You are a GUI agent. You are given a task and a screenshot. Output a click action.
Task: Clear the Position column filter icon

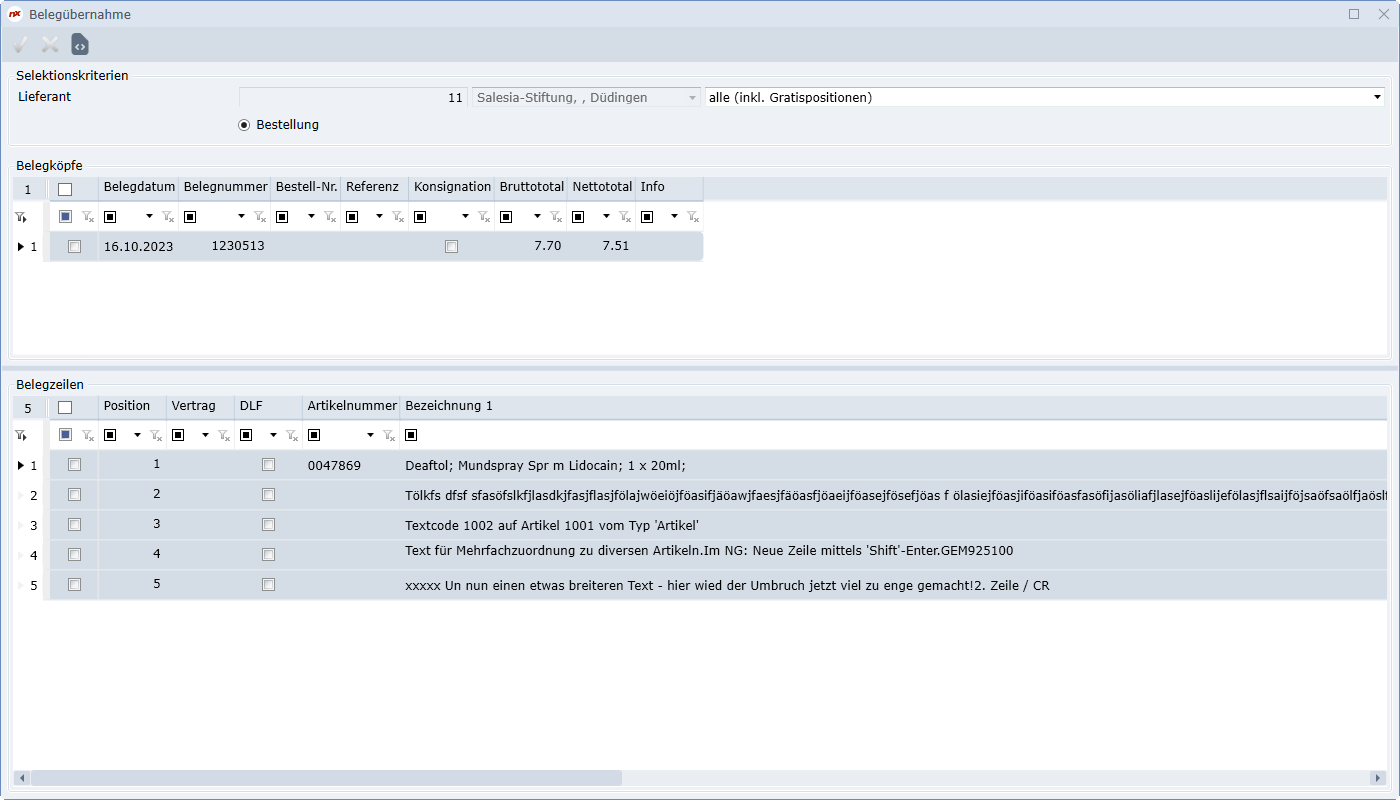pos(155,435)
